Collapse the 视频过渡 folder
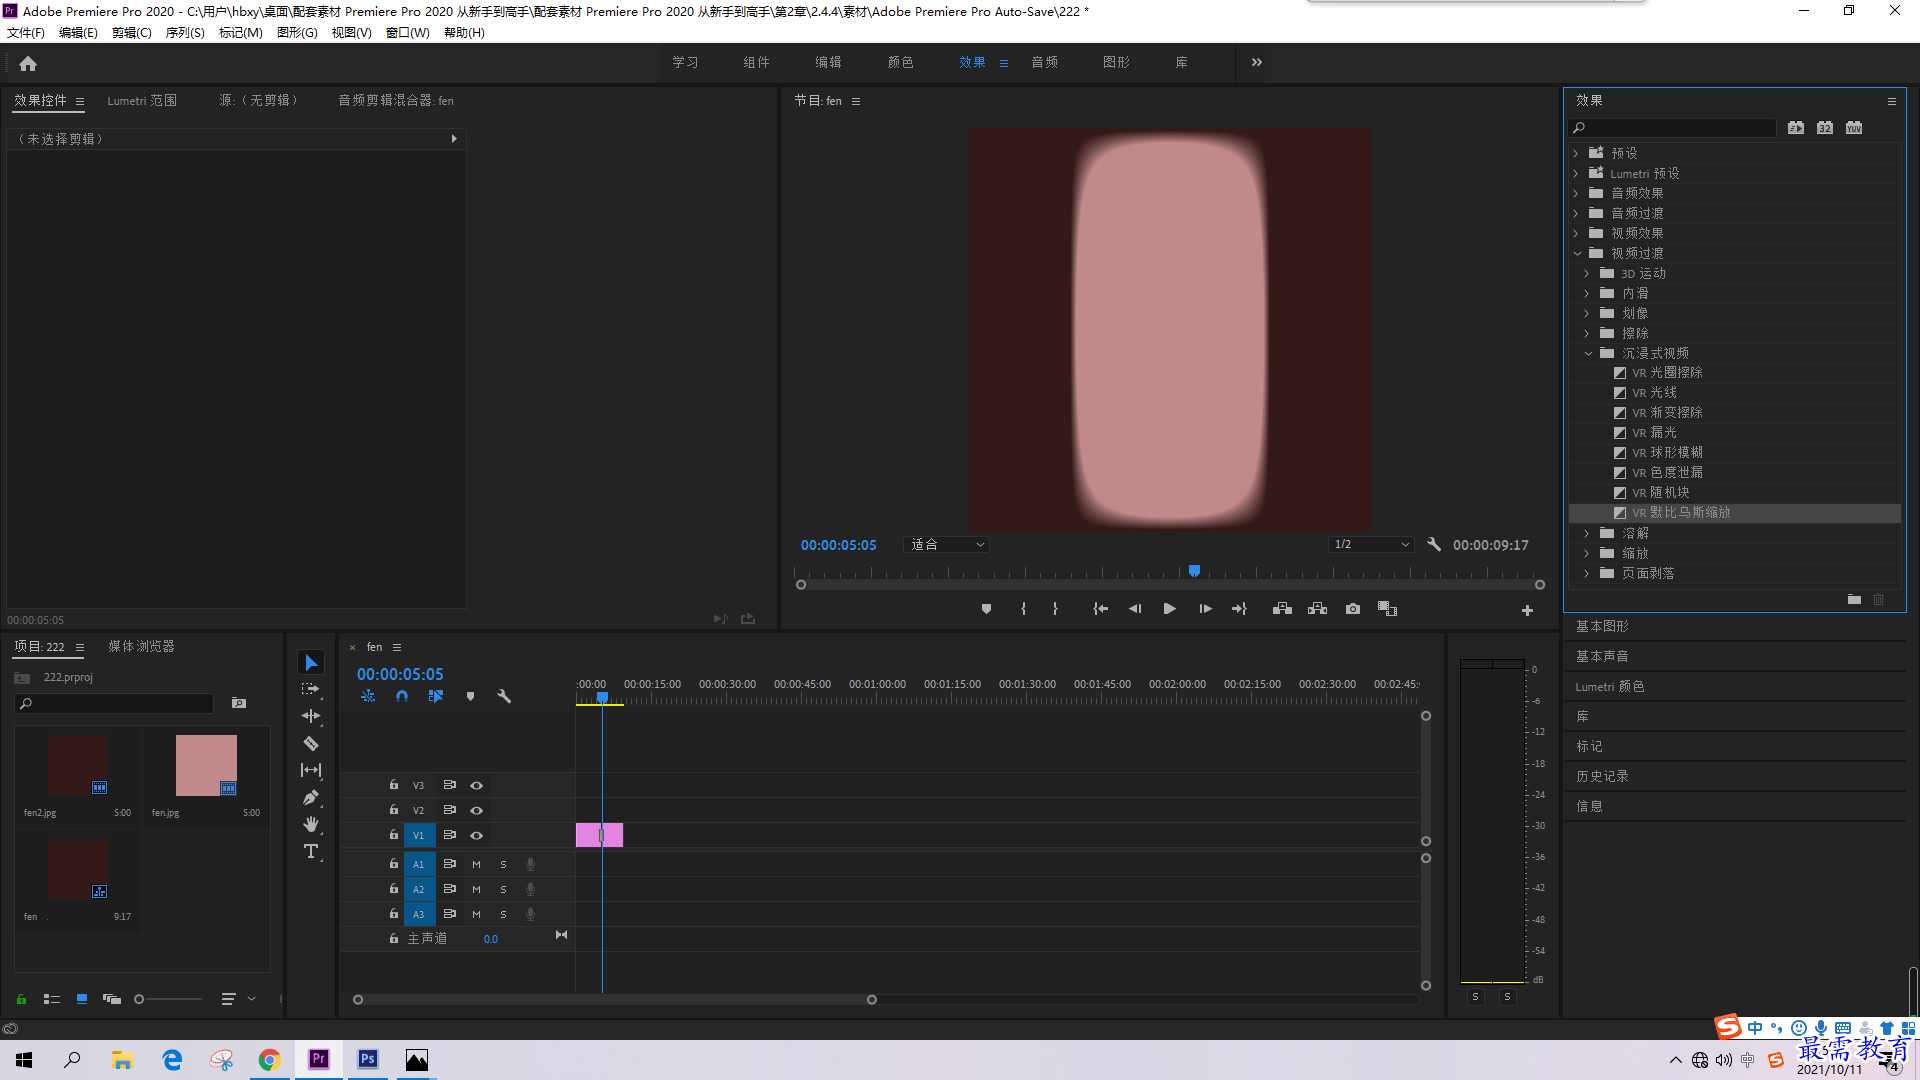The image size is (1920, 1080). (1577, 253)
